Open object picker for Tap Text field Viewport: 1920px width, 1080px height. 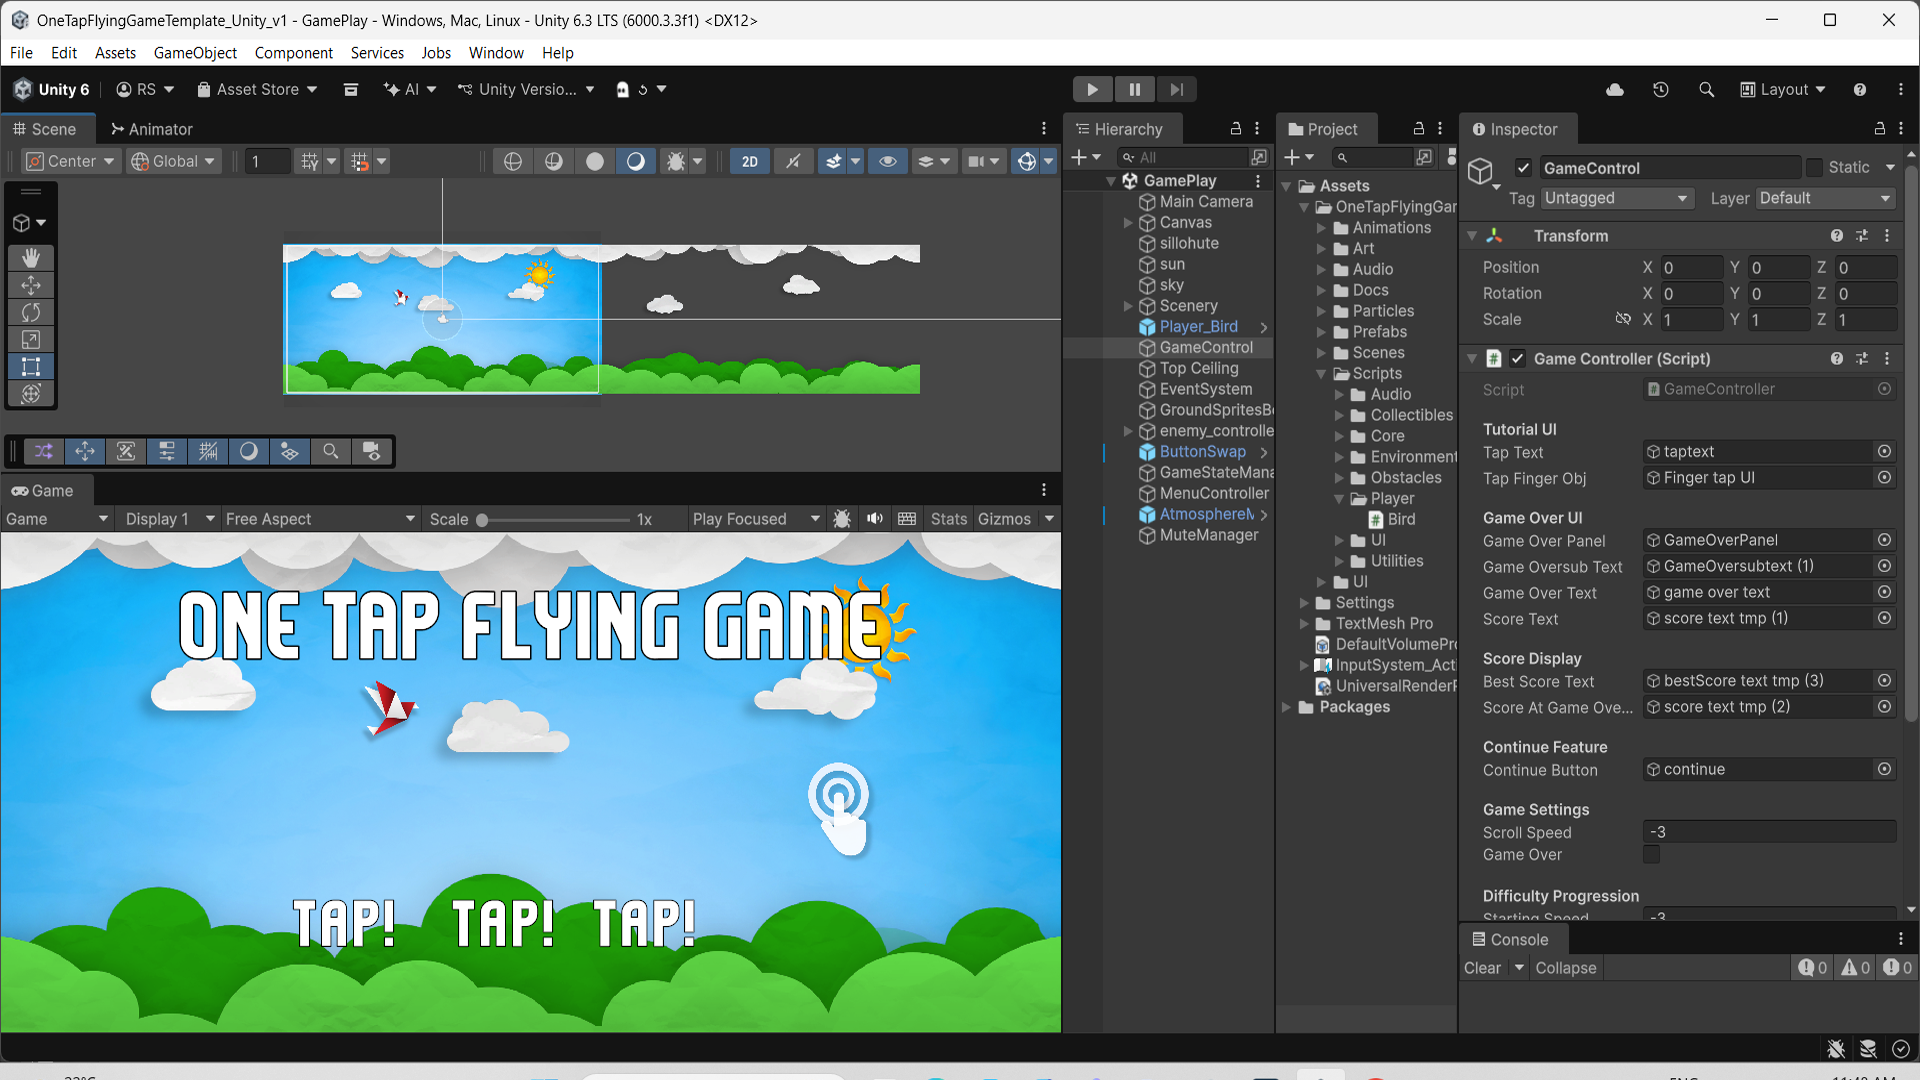pyautogui.click(x=1884, y=451)
